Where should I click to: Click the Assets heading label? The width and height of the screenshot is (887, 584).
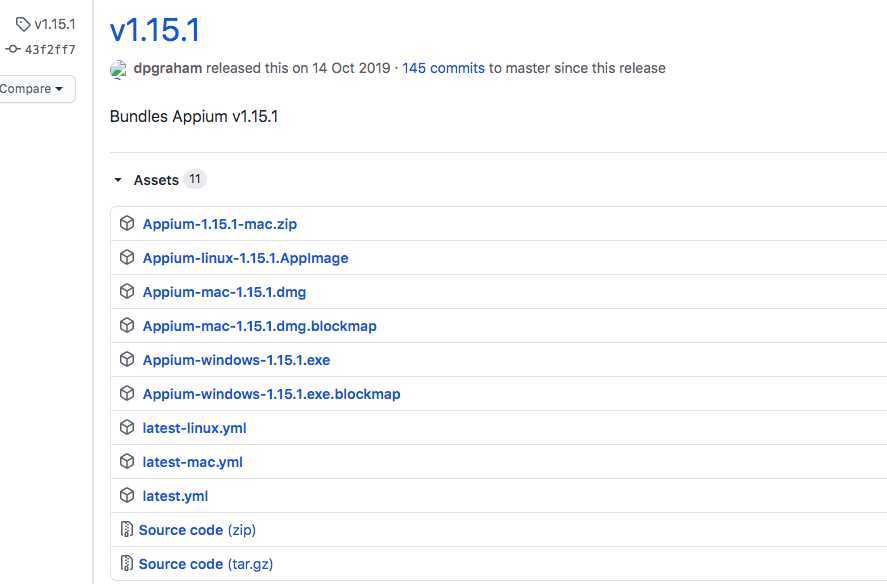click(156, 180)
